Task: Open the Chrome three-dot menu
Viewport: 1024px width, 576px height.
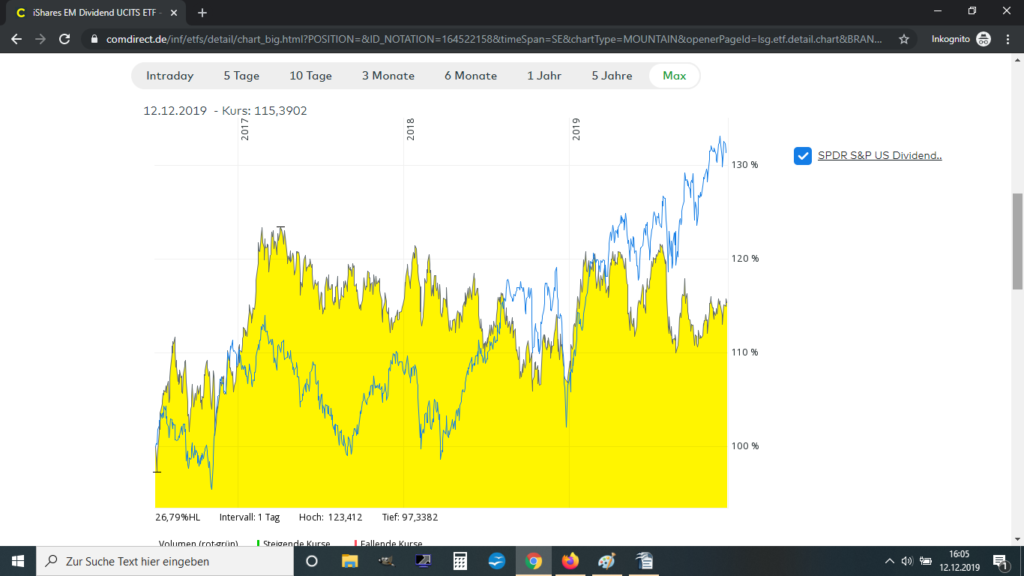Action: point(1008,39)
